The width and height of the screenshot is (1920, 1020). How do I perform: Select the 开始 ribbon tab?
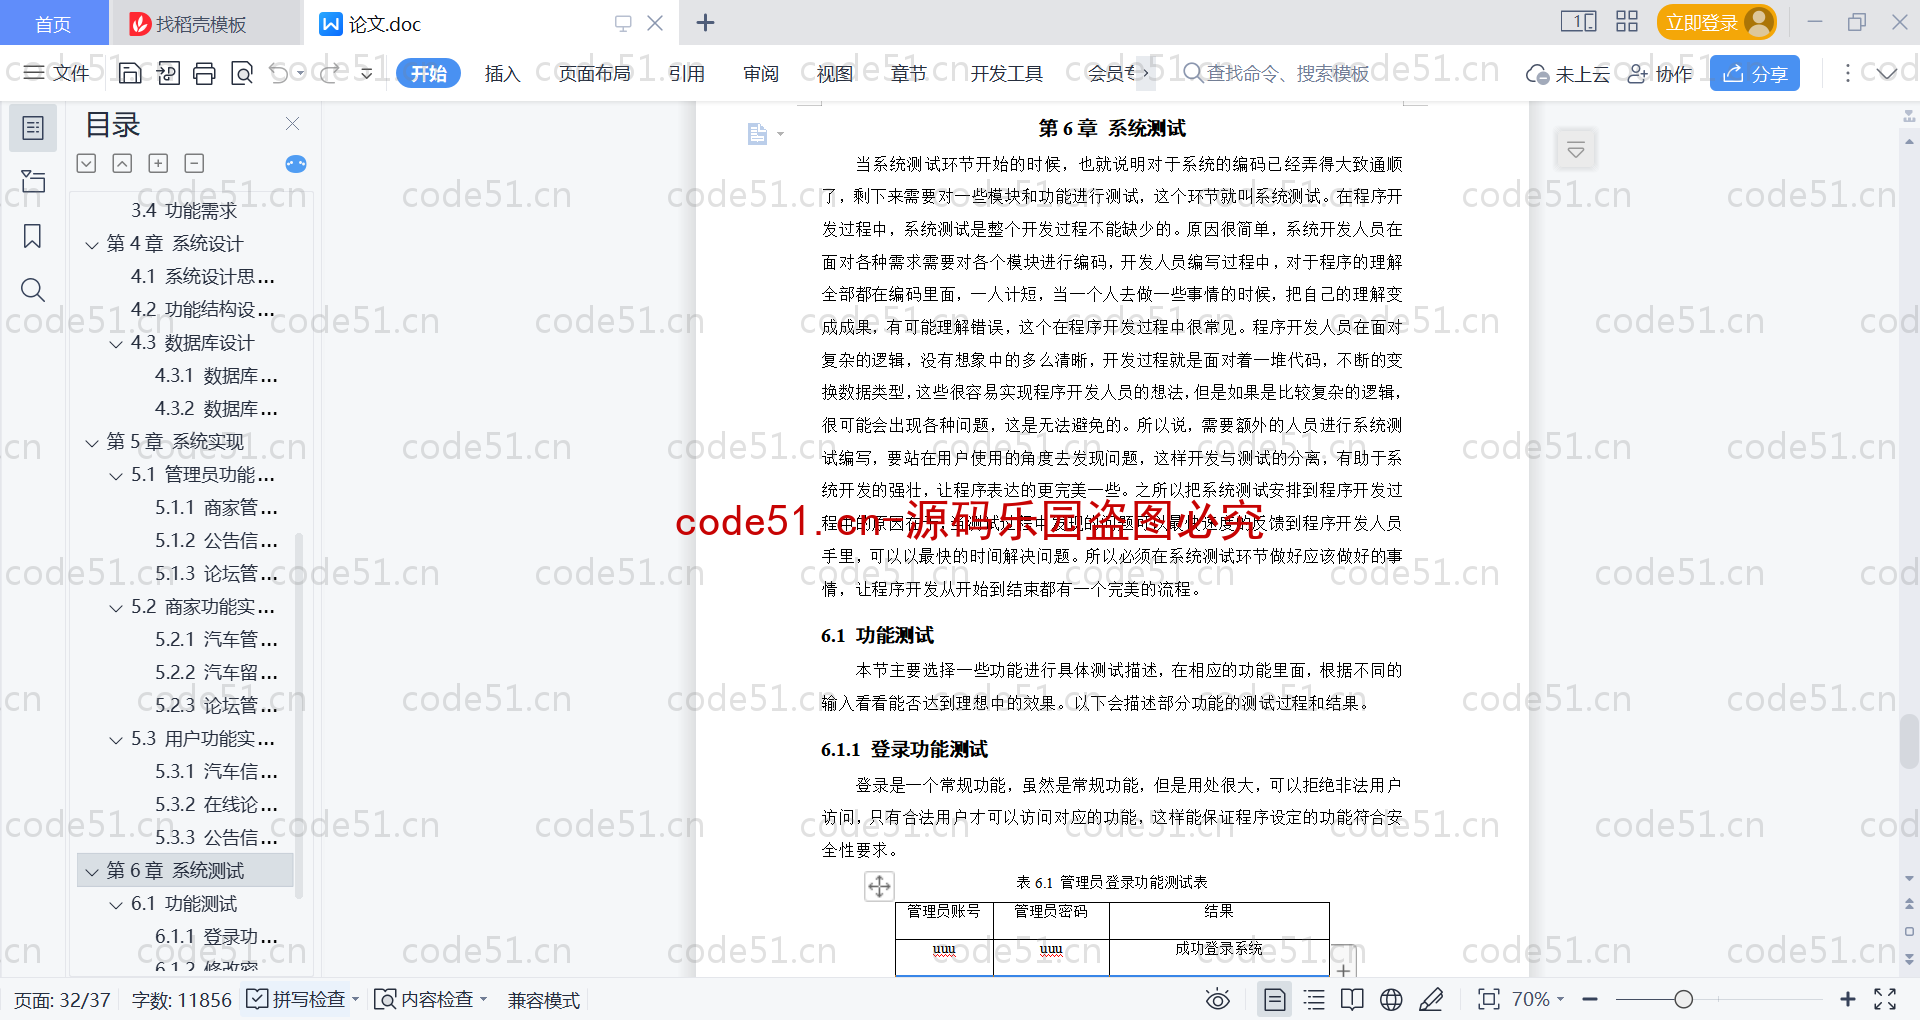pyautogui.click(x=428, y=73)
